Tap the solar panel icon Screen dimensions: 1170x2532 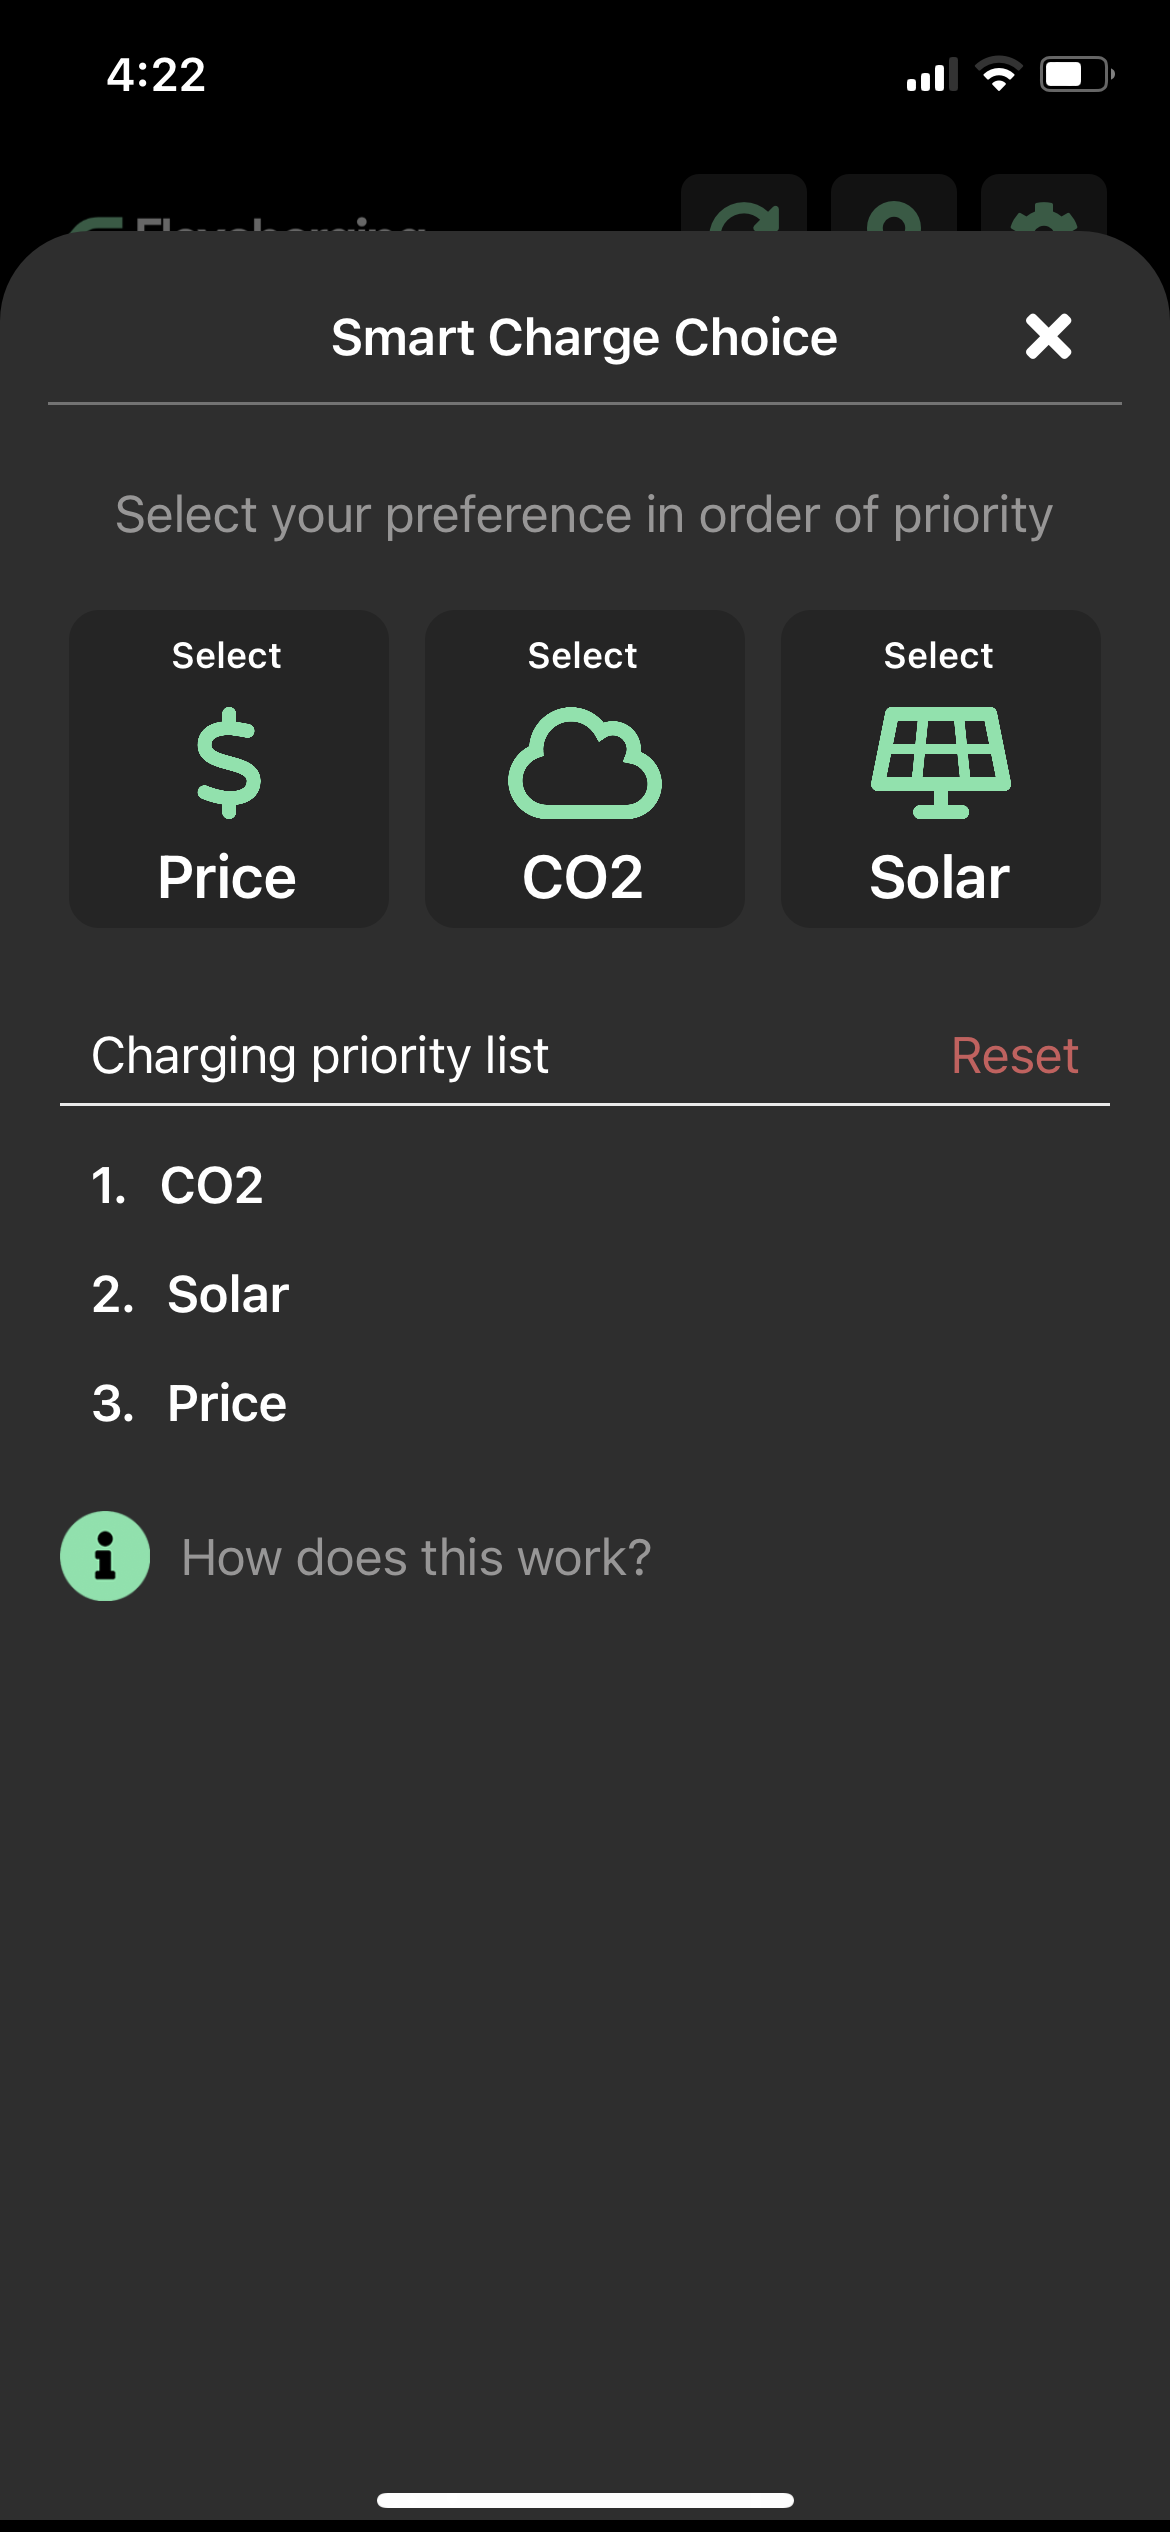point(940,763)
